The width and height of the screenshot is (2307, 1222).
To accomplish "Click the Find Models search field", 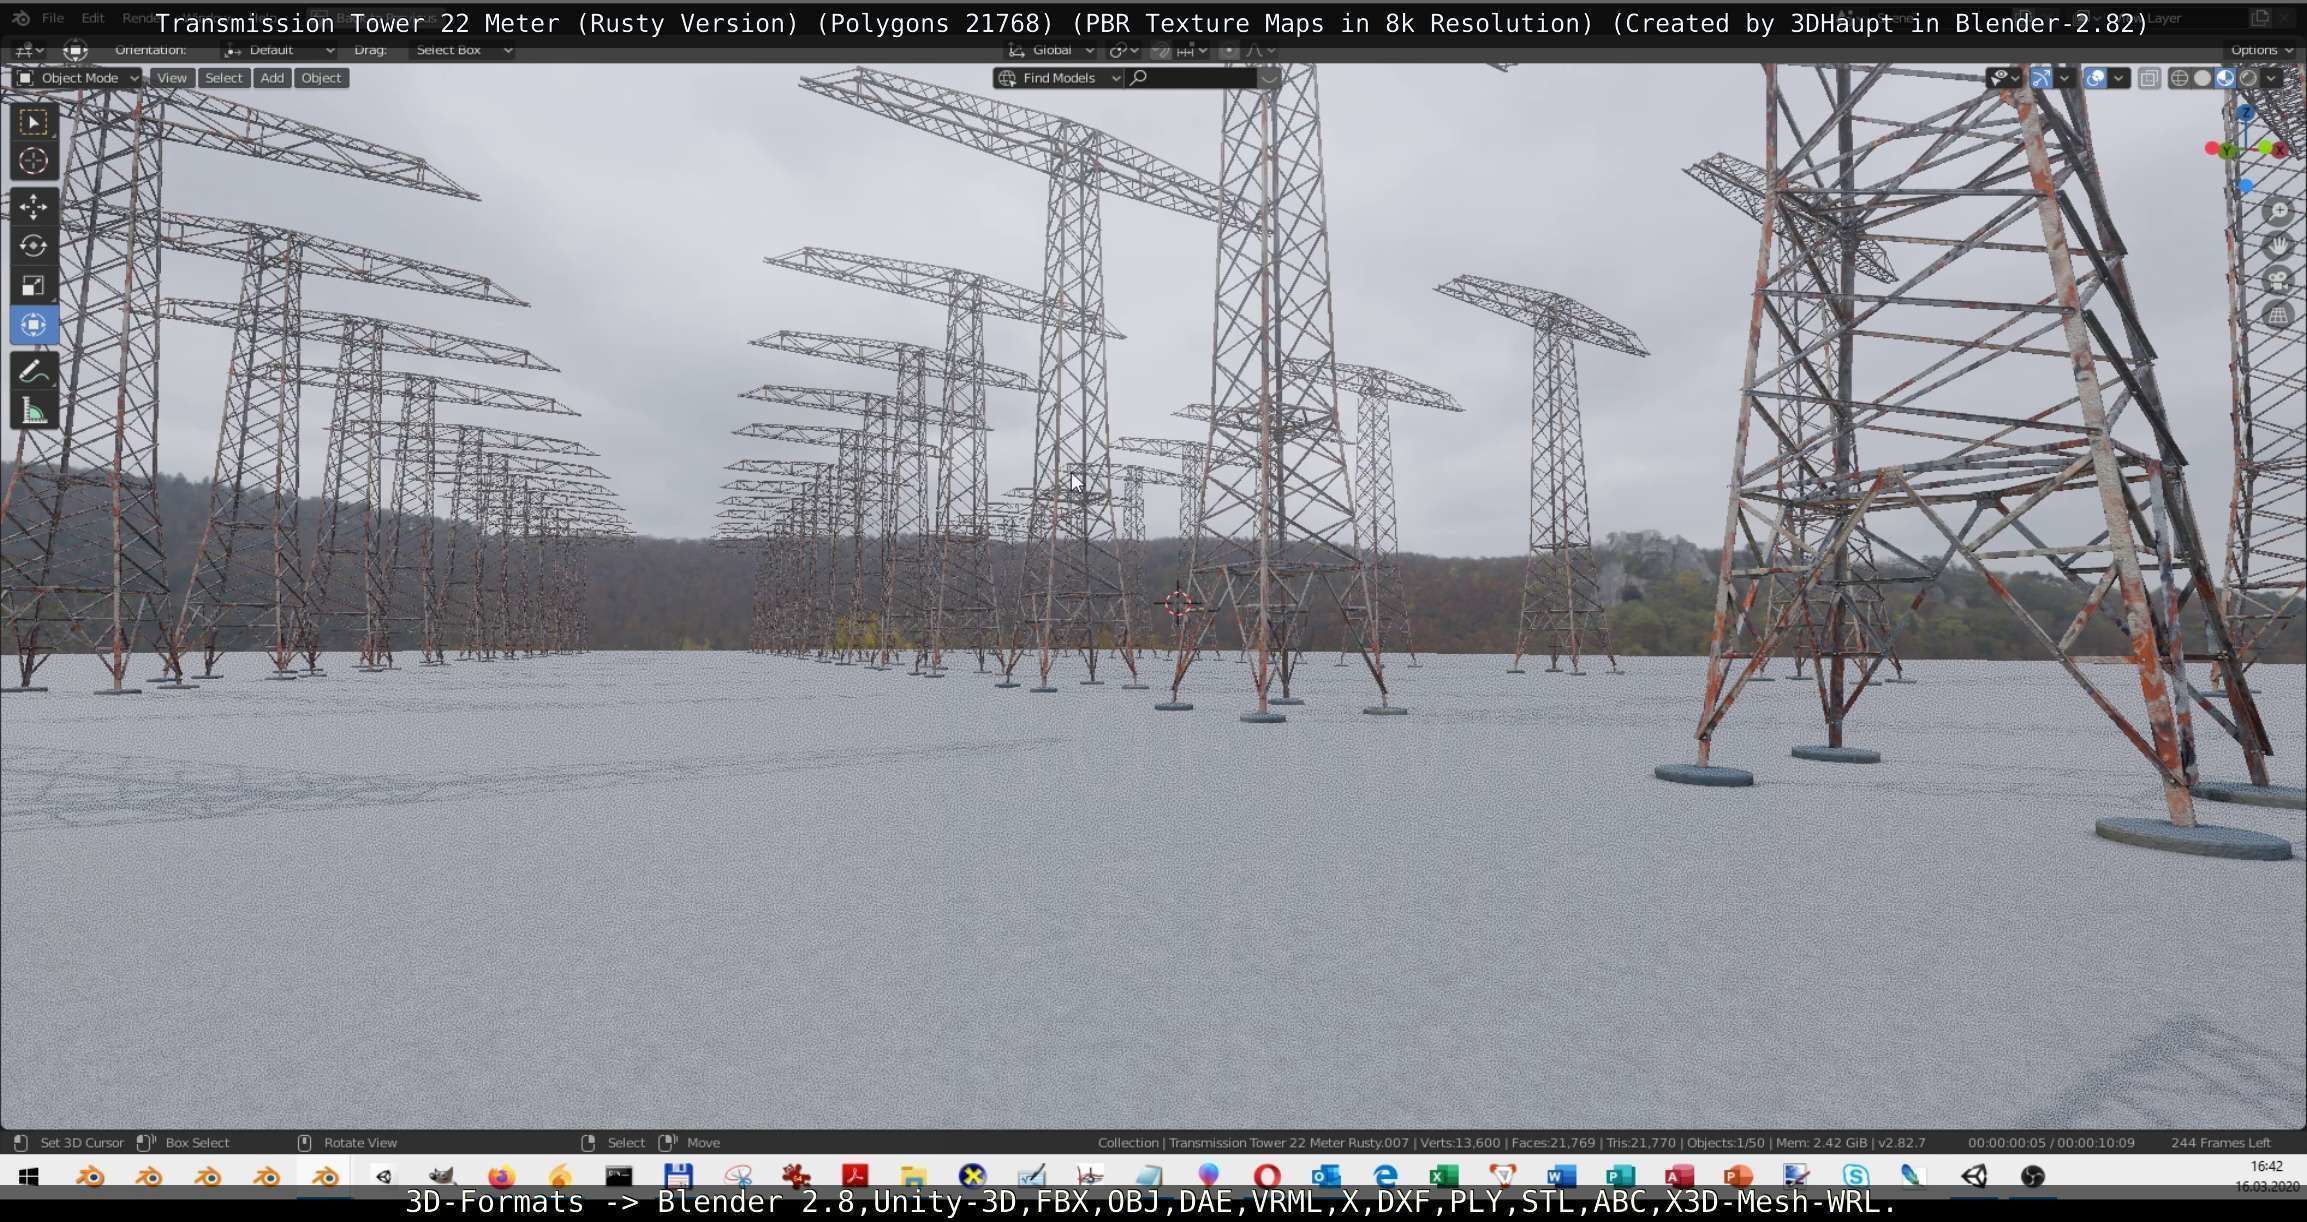I will click(x=1191, y=78).
